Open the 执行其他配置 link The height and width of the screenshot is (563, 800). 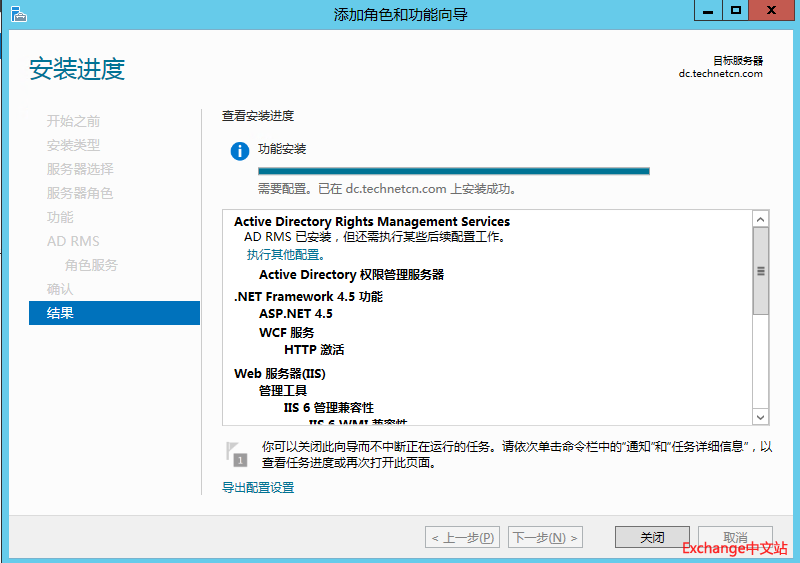pos(286,255)
